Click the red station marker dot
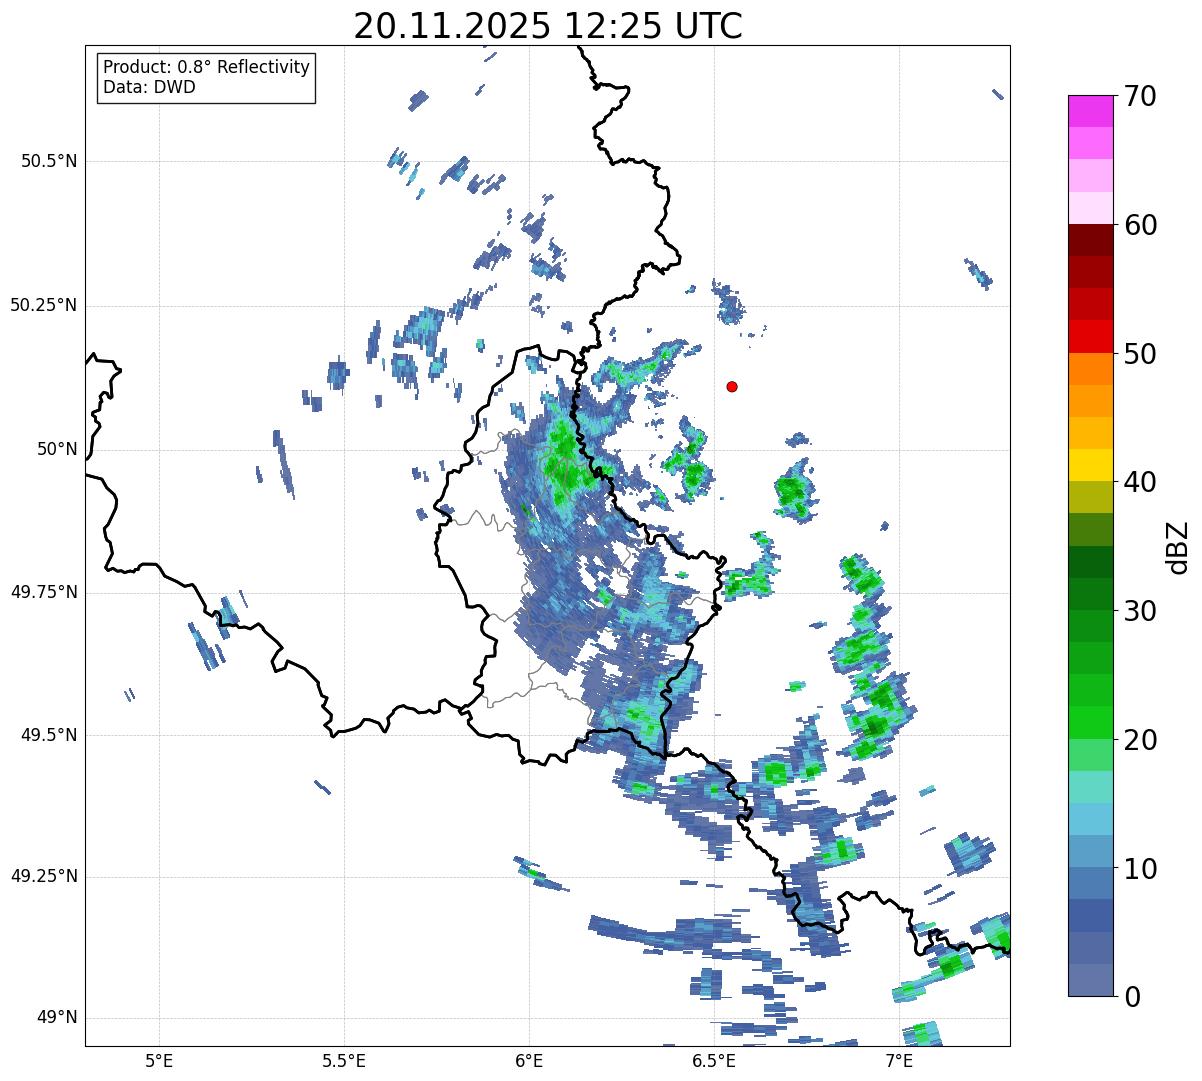1202x1081 pixels. point(732,386)
